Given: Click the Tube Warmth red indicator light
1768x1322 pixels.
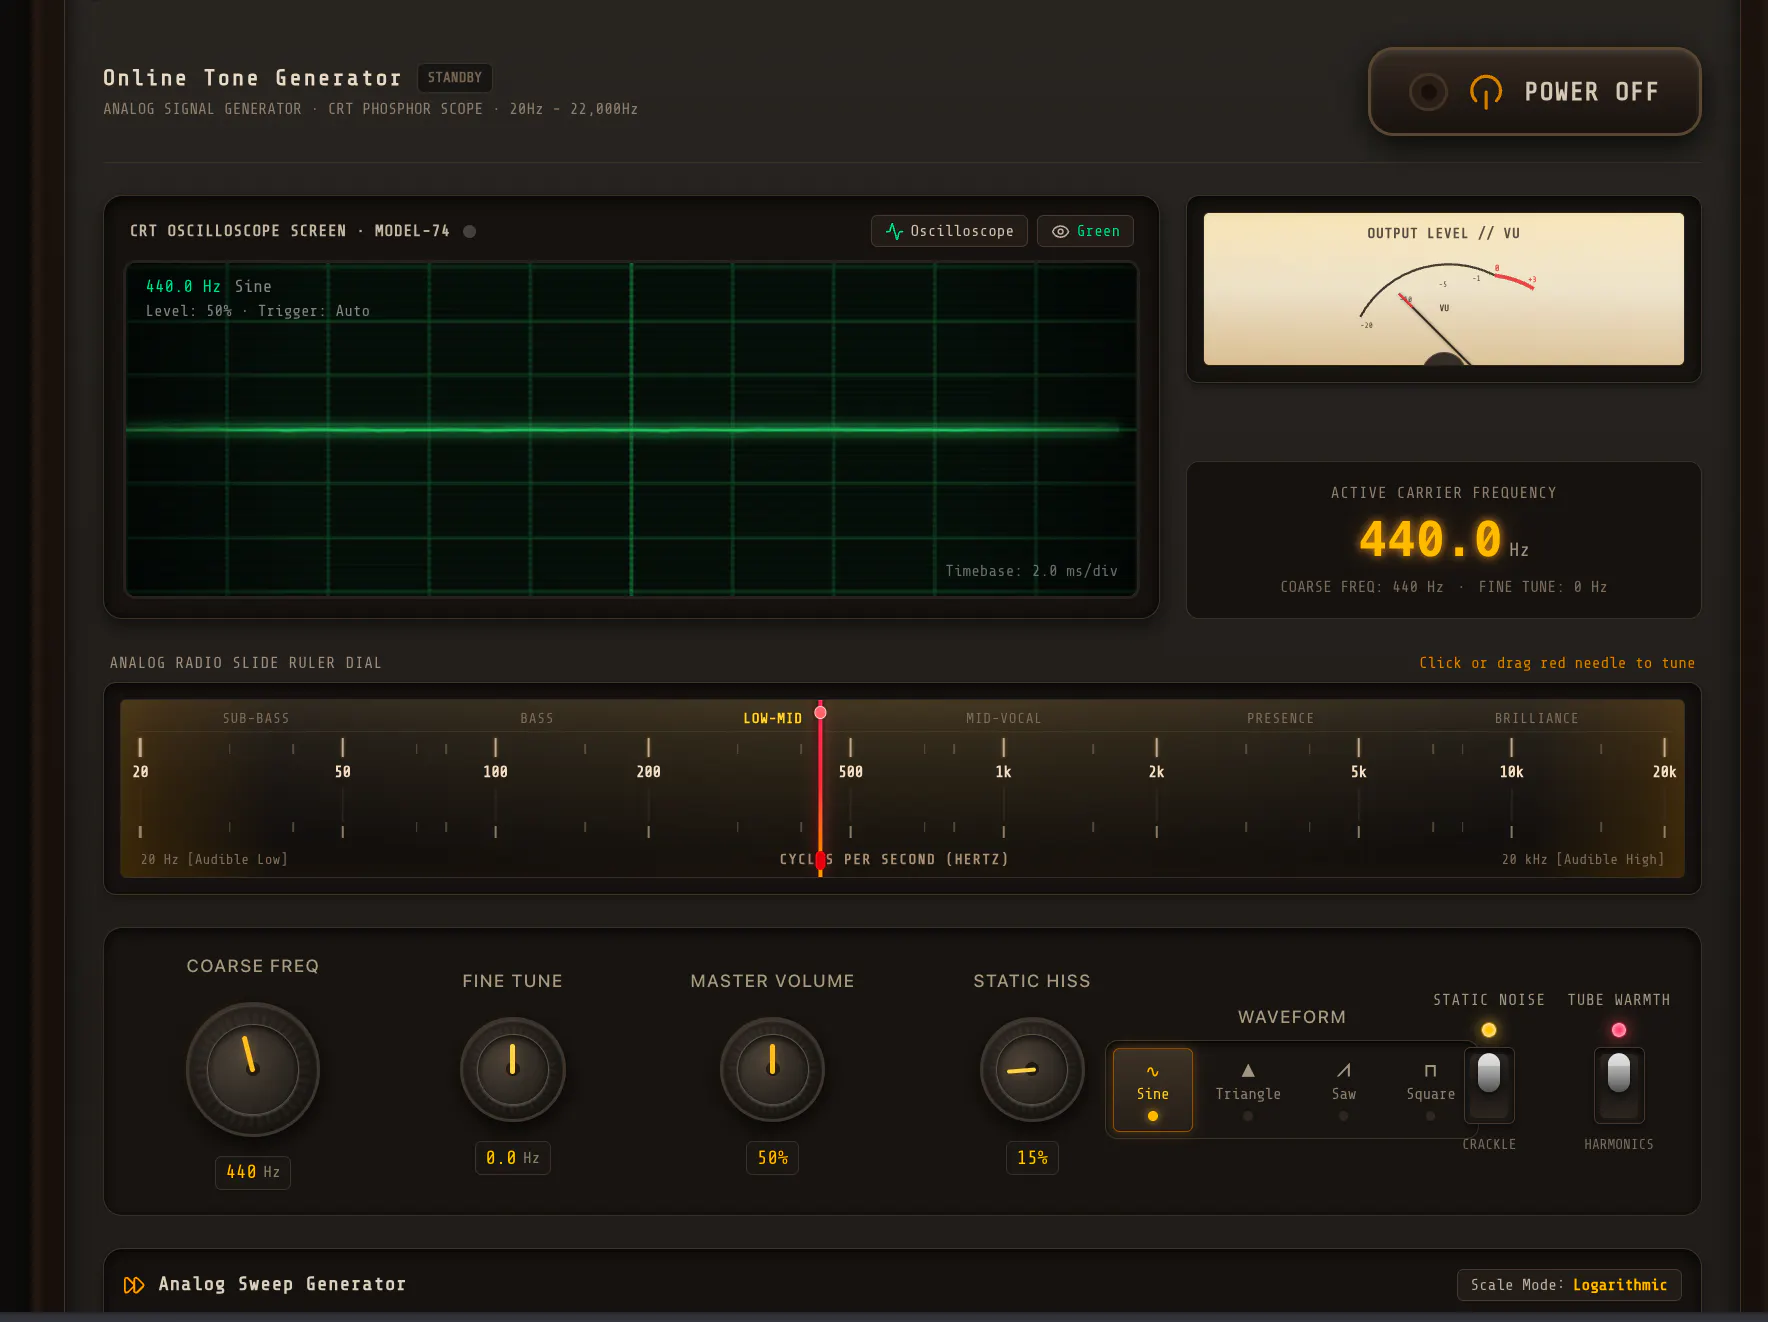Looking at the screenshot, I should [x=1619, y=1030].
